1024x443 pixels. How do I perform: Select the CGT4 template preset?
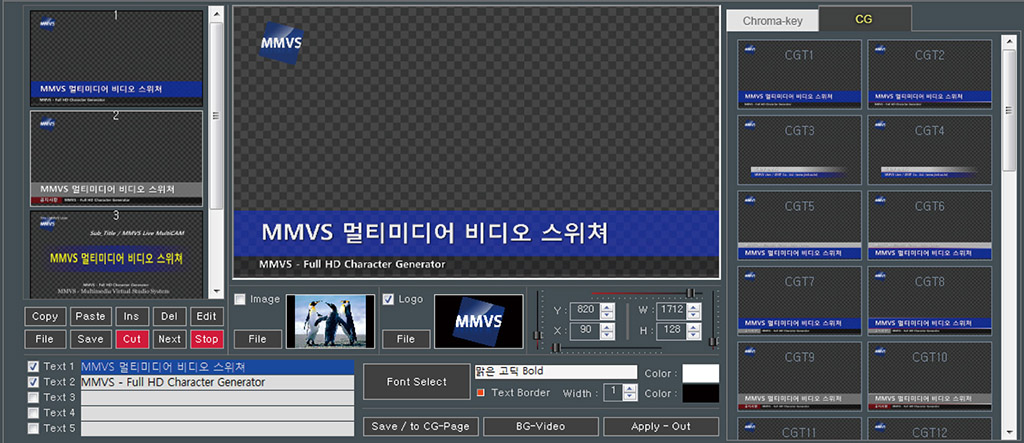(929, 150)
